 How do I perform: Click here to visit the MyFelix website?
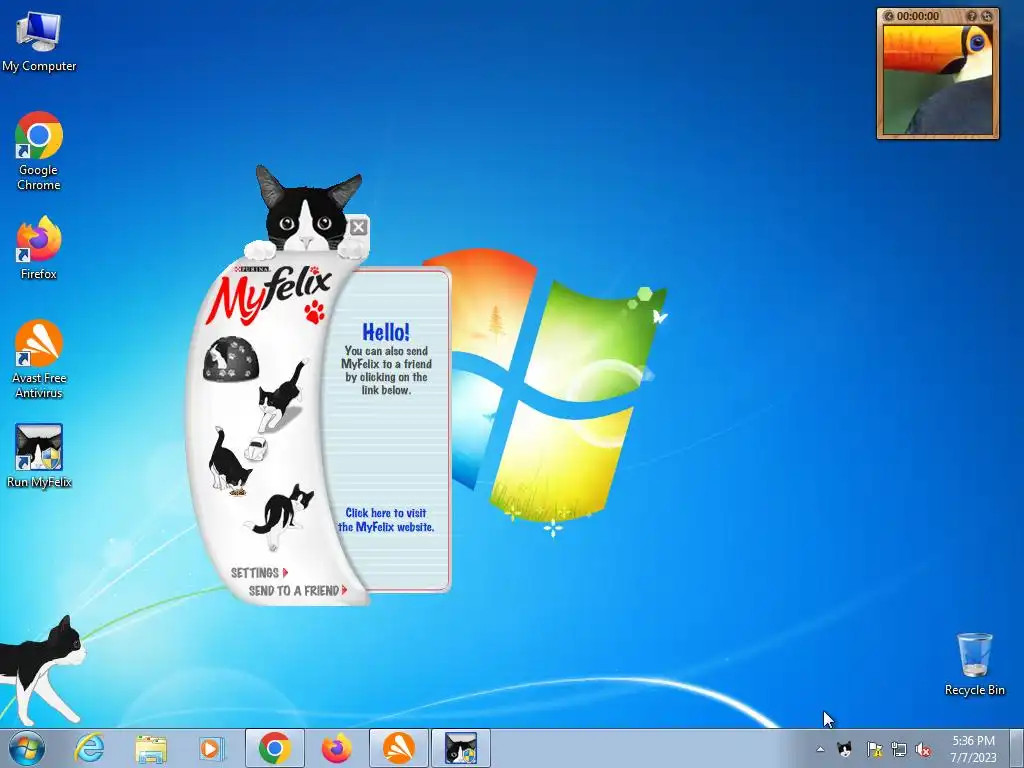tap(386, 520)
